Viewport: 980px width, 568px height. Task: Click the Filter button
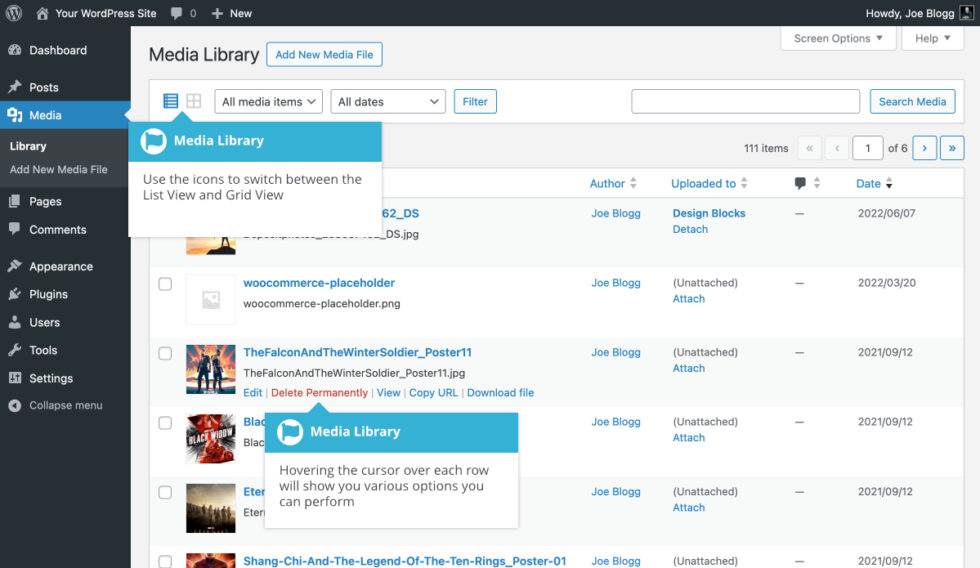point(475,101)
